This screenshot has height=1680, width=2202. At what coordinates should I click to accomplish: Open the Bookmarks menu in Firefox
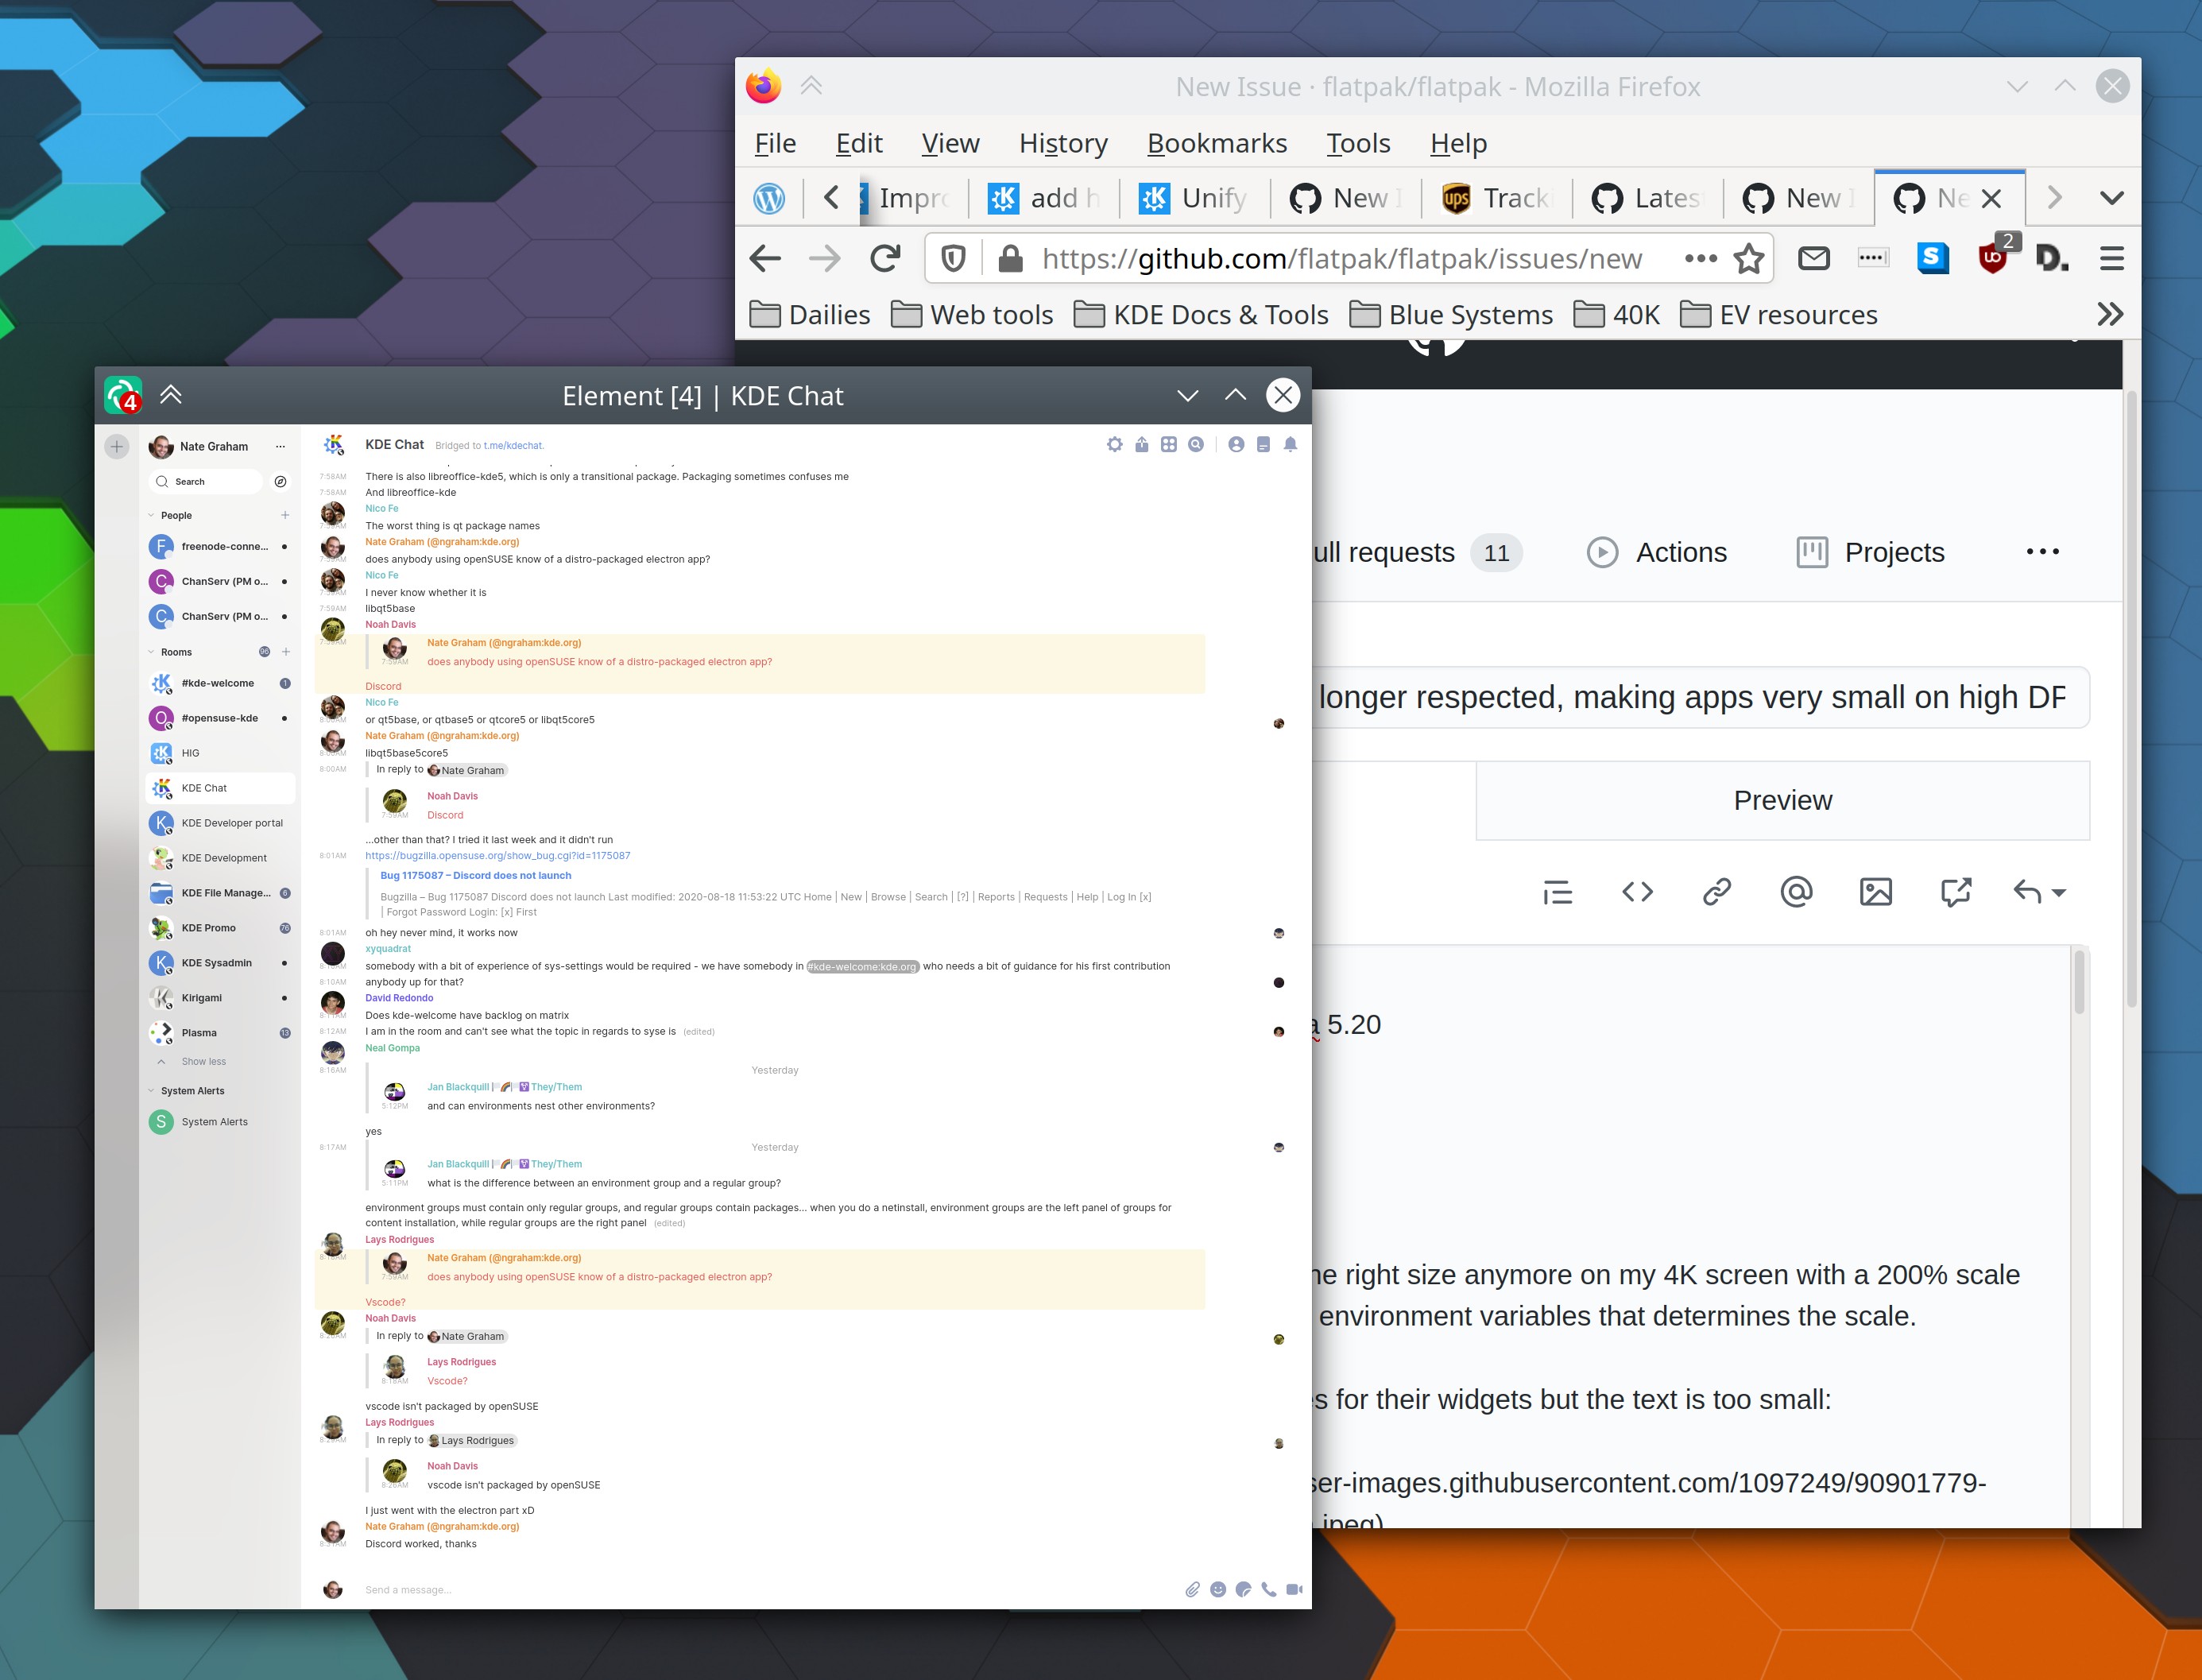1217,143
